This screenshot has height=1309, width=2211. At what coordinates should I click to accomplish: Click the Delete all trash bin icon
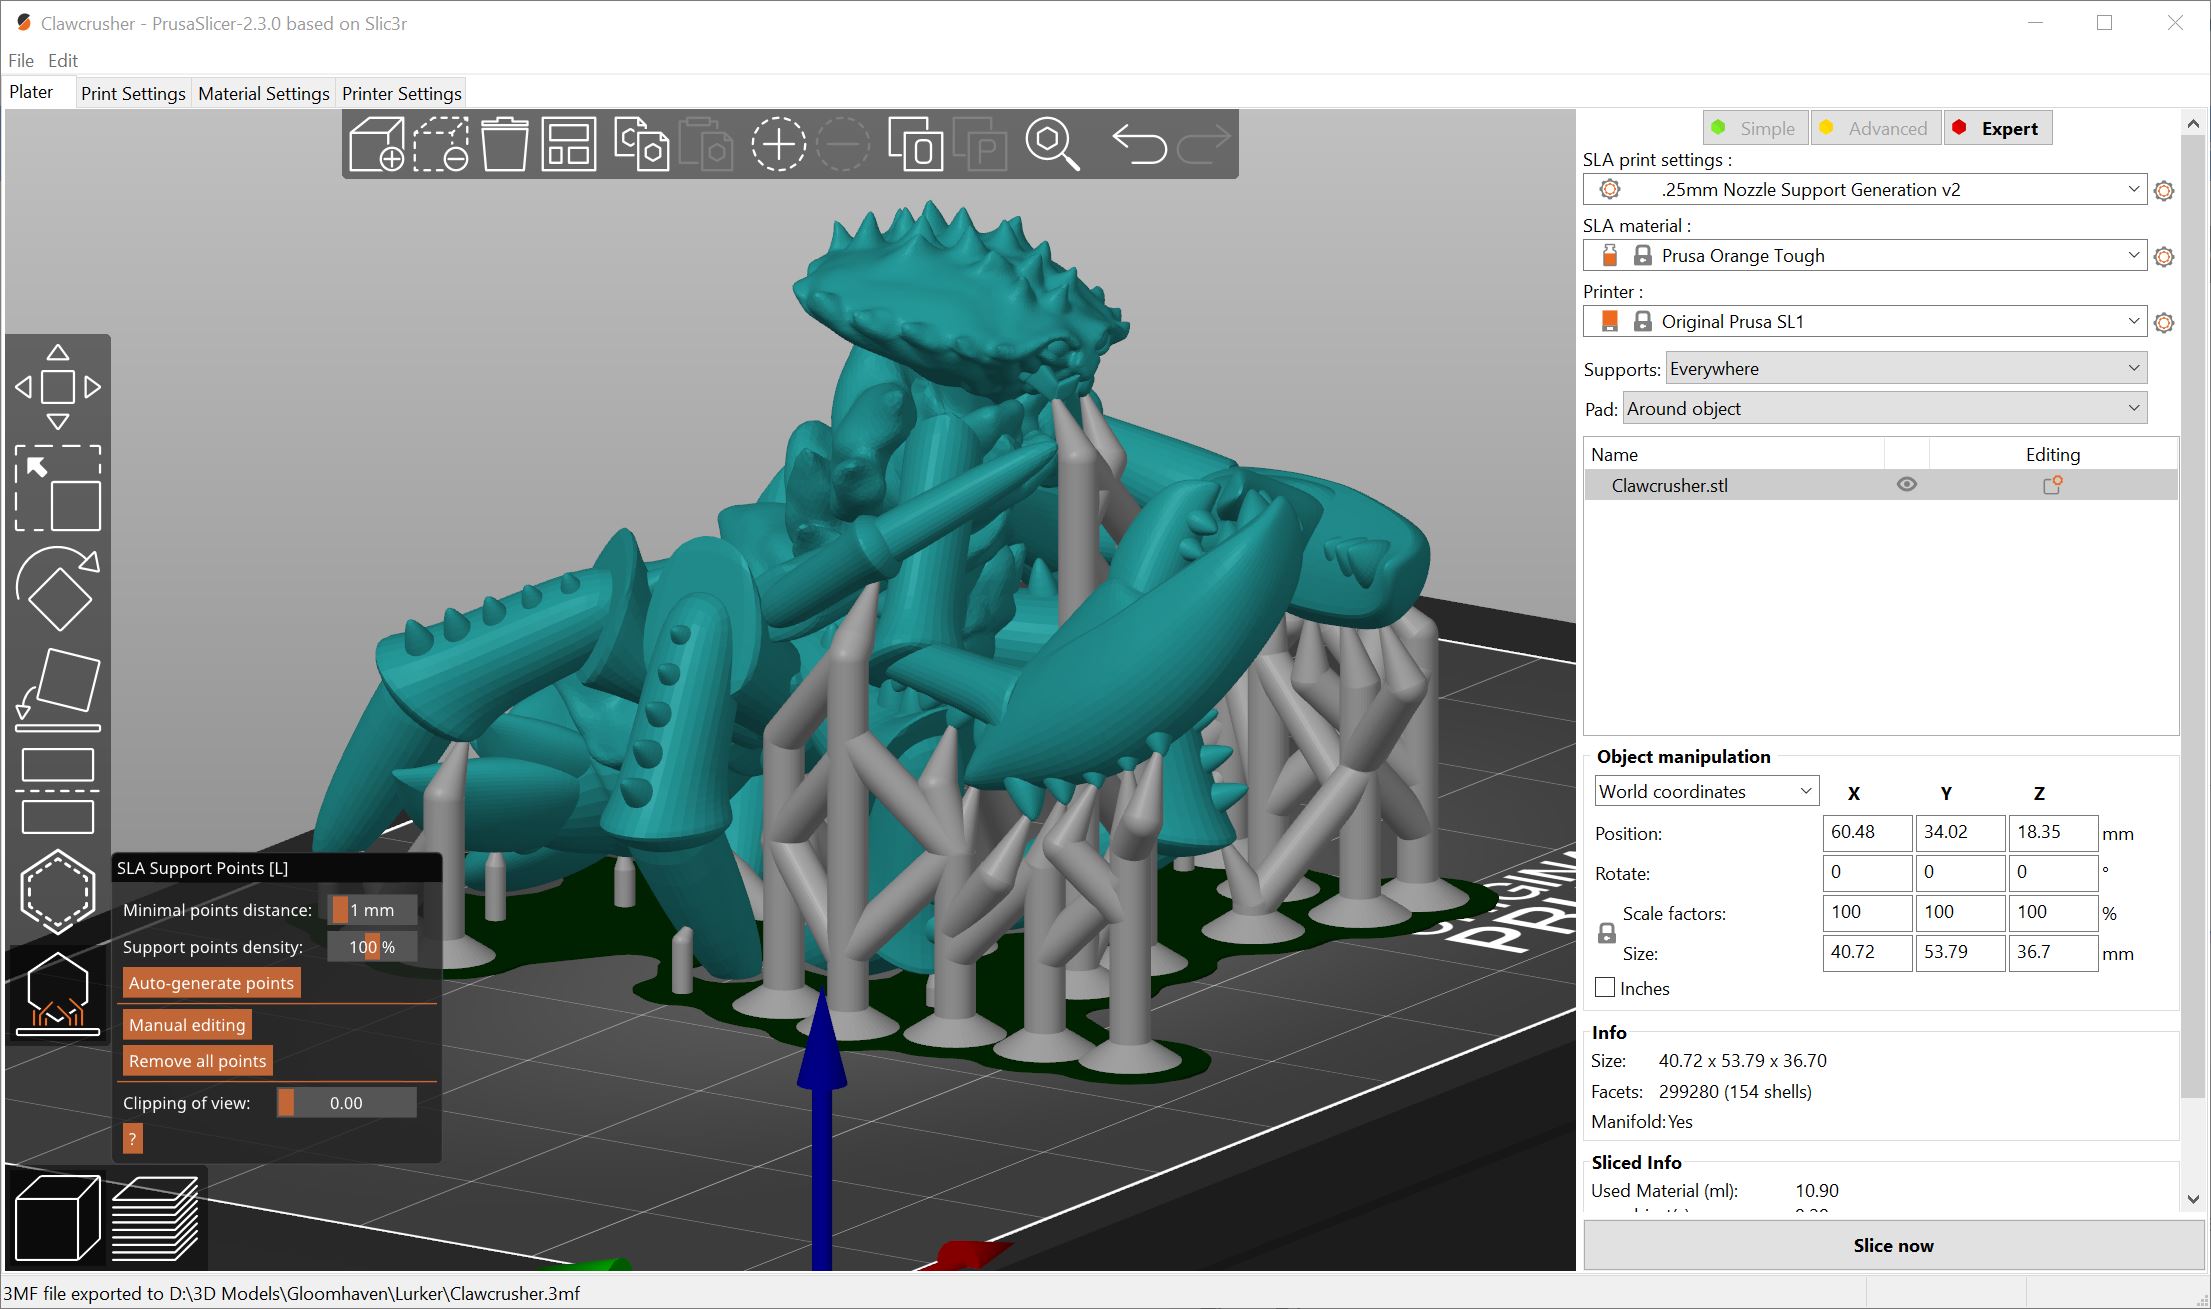(x=505, y=144)
